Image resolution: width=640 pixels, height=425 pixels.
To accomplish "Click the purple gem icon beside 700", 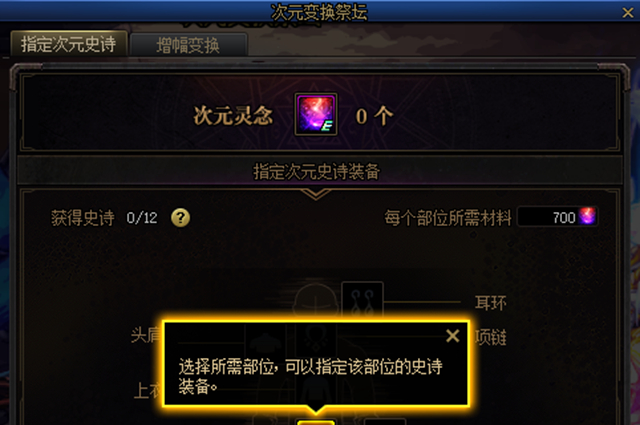I will [x=587, y=216].
